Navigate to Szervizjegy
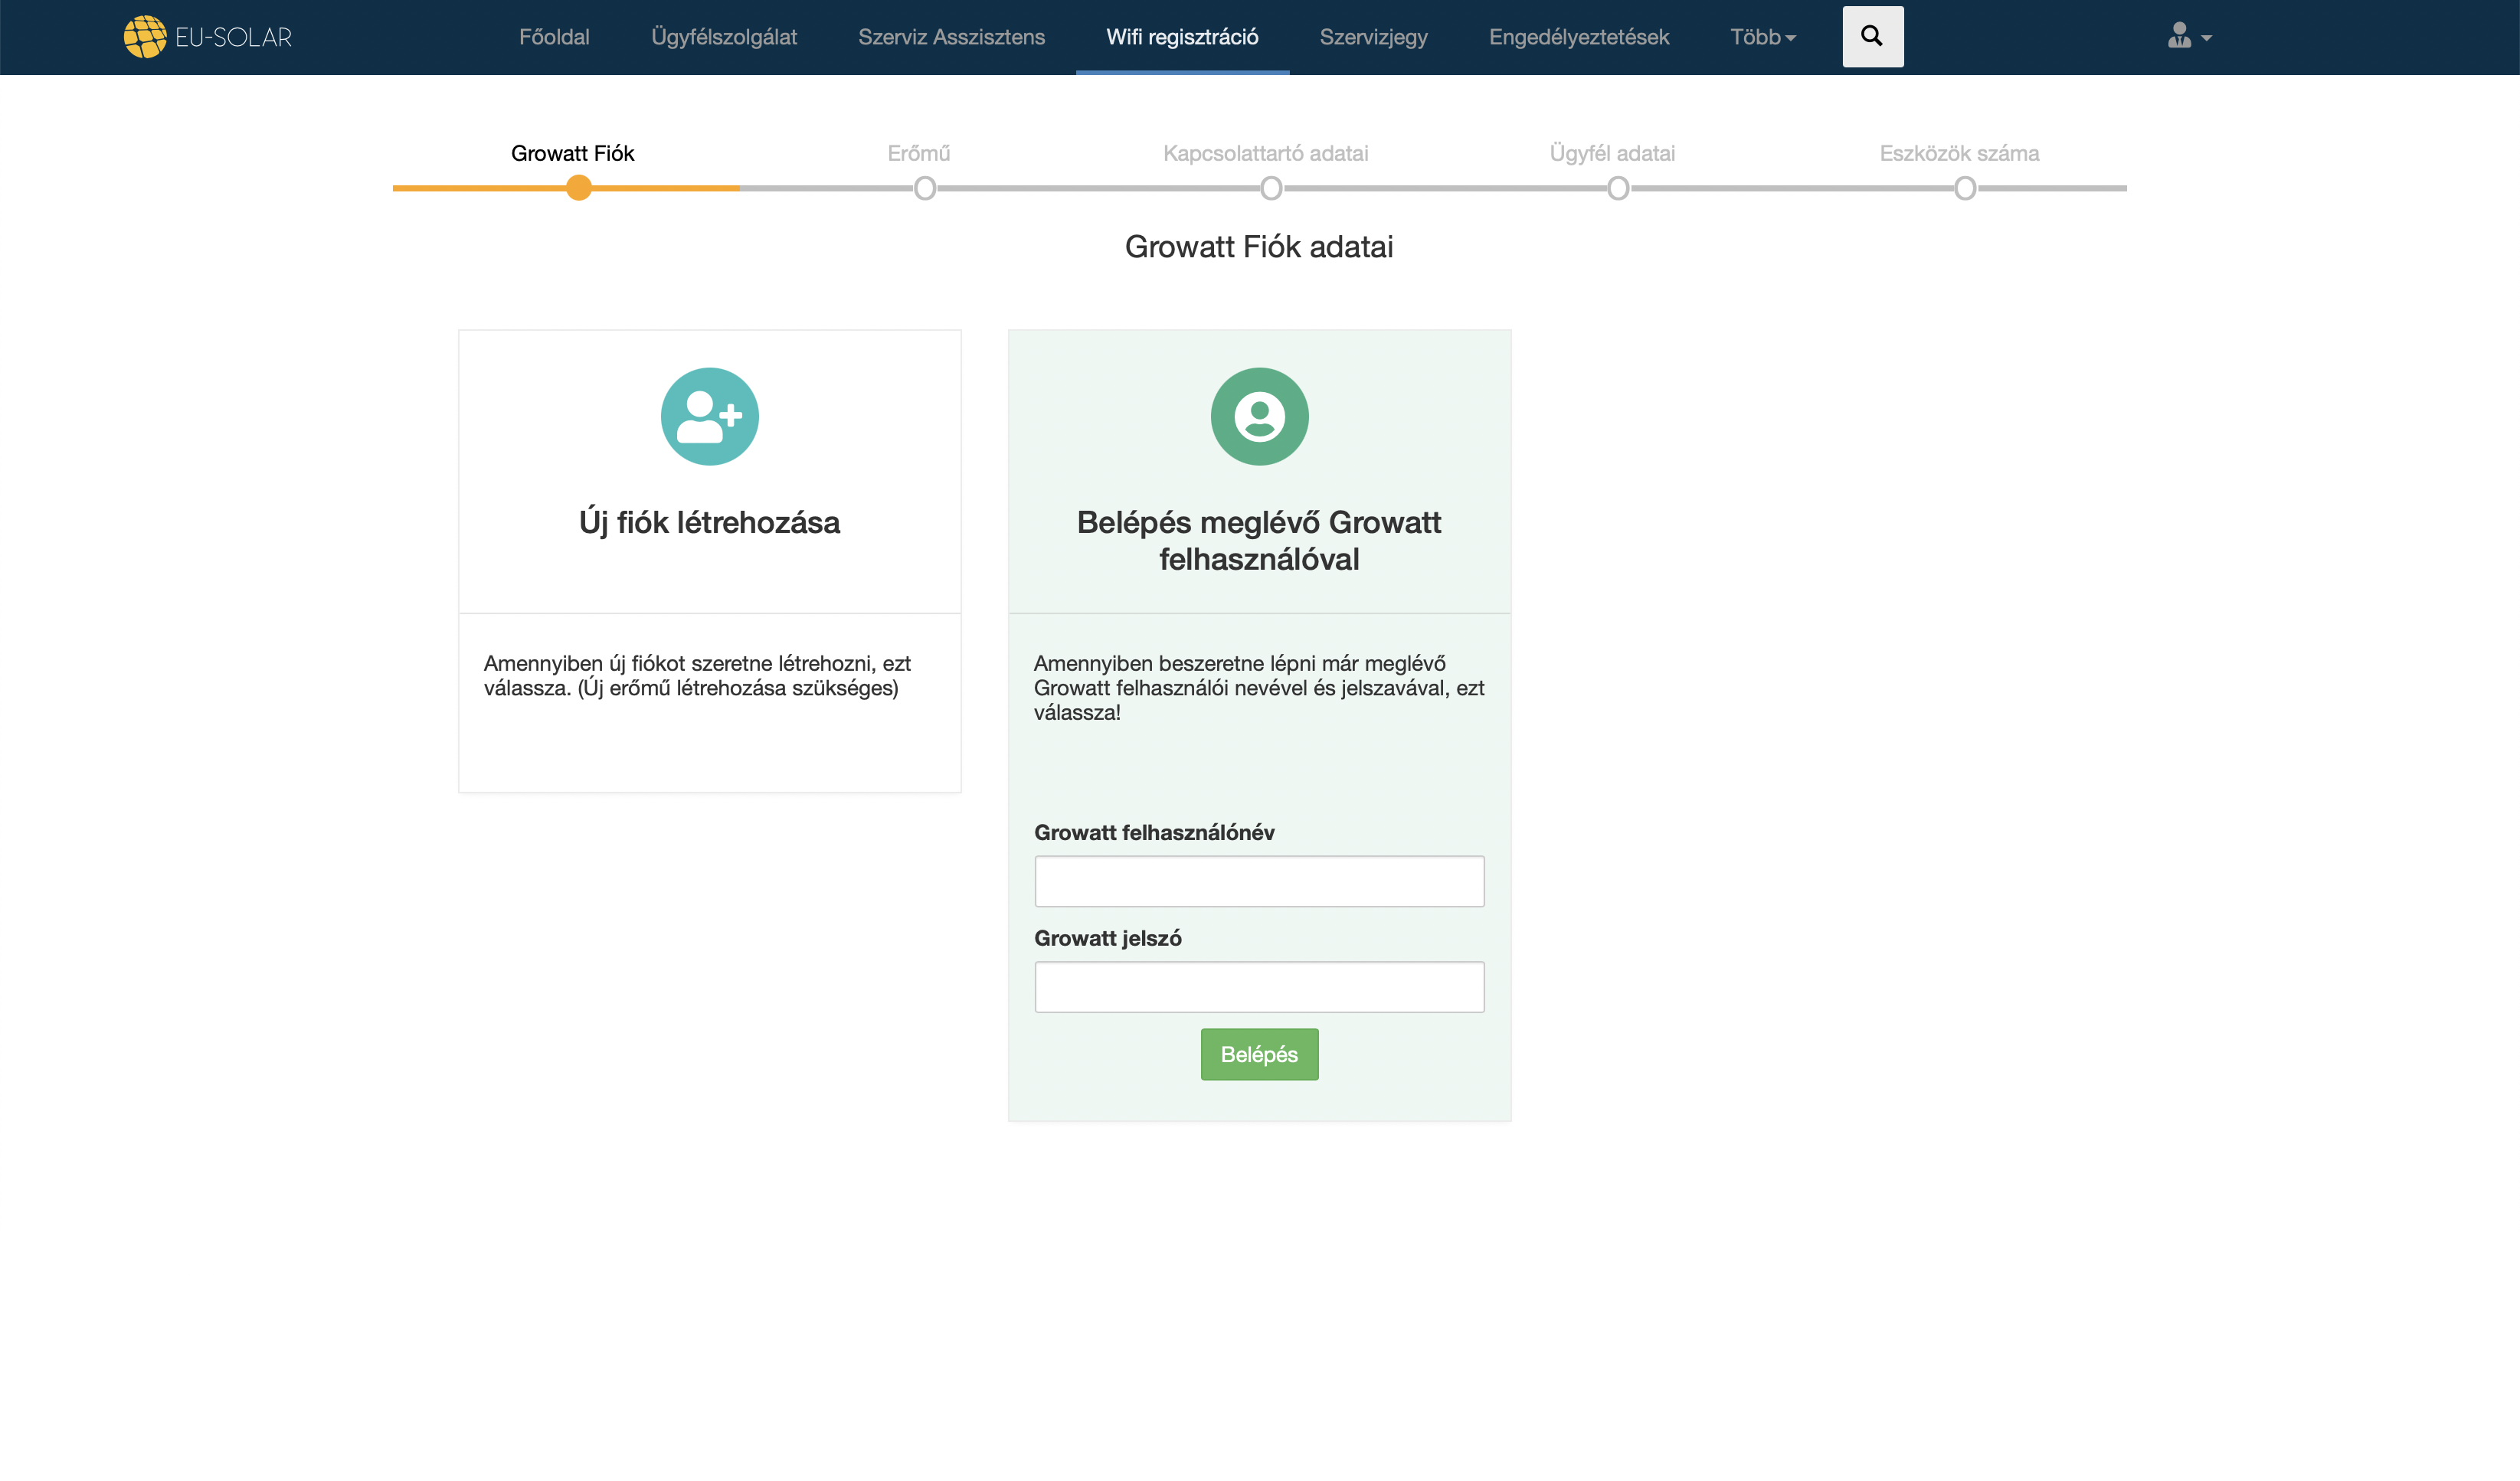The width and height of the screenshot is (2520, 1481). point(1373,37)
